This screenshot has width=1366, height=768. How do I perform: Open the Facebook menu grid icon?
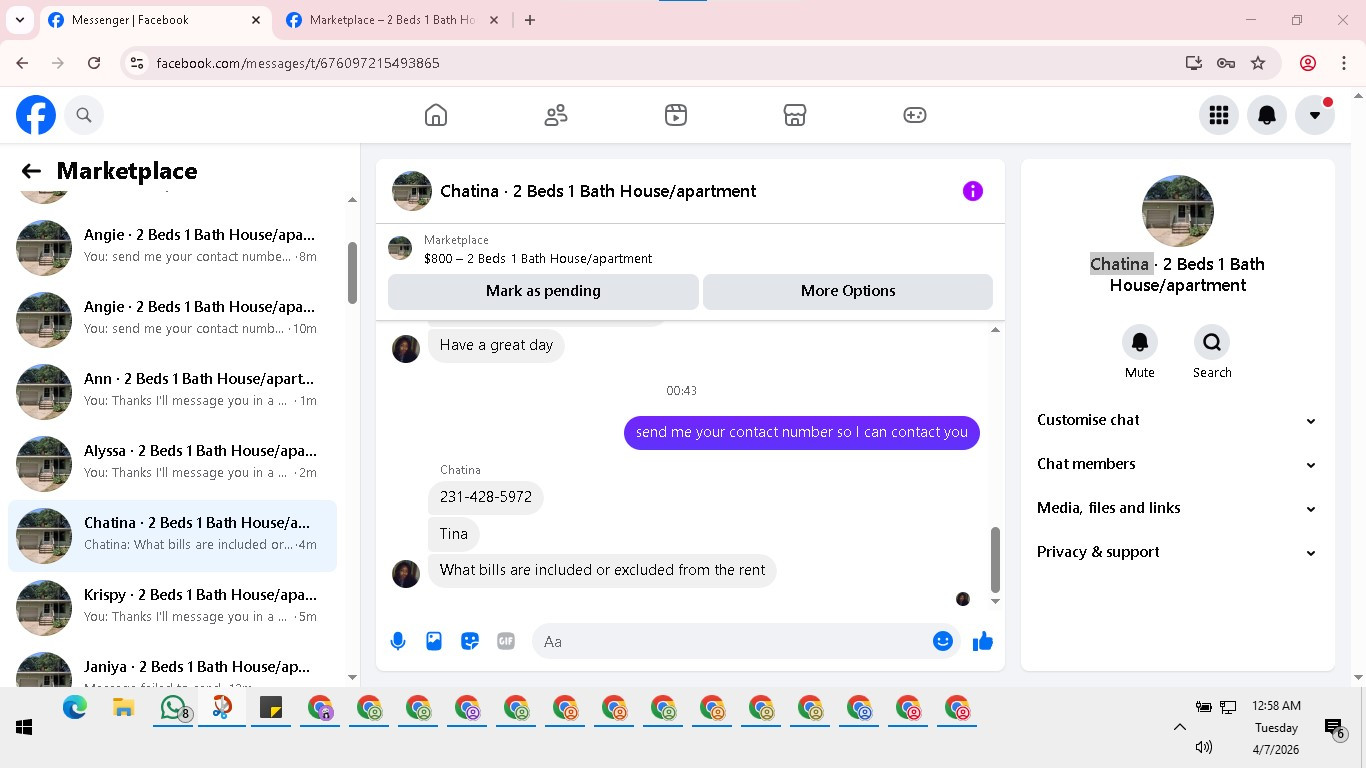click(1219, 115)
